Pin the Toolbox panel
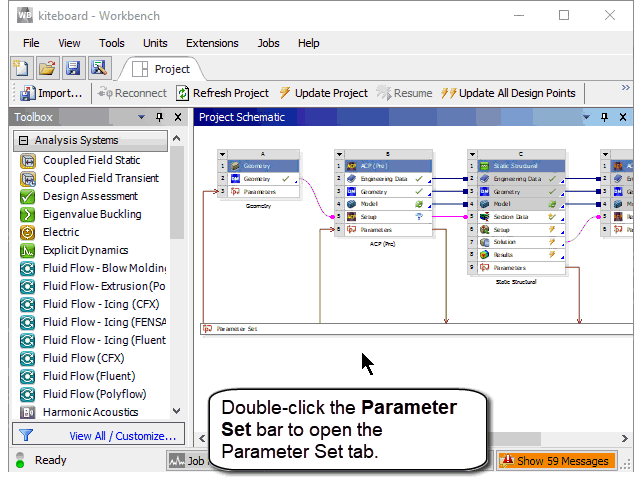 pos(160,118)
